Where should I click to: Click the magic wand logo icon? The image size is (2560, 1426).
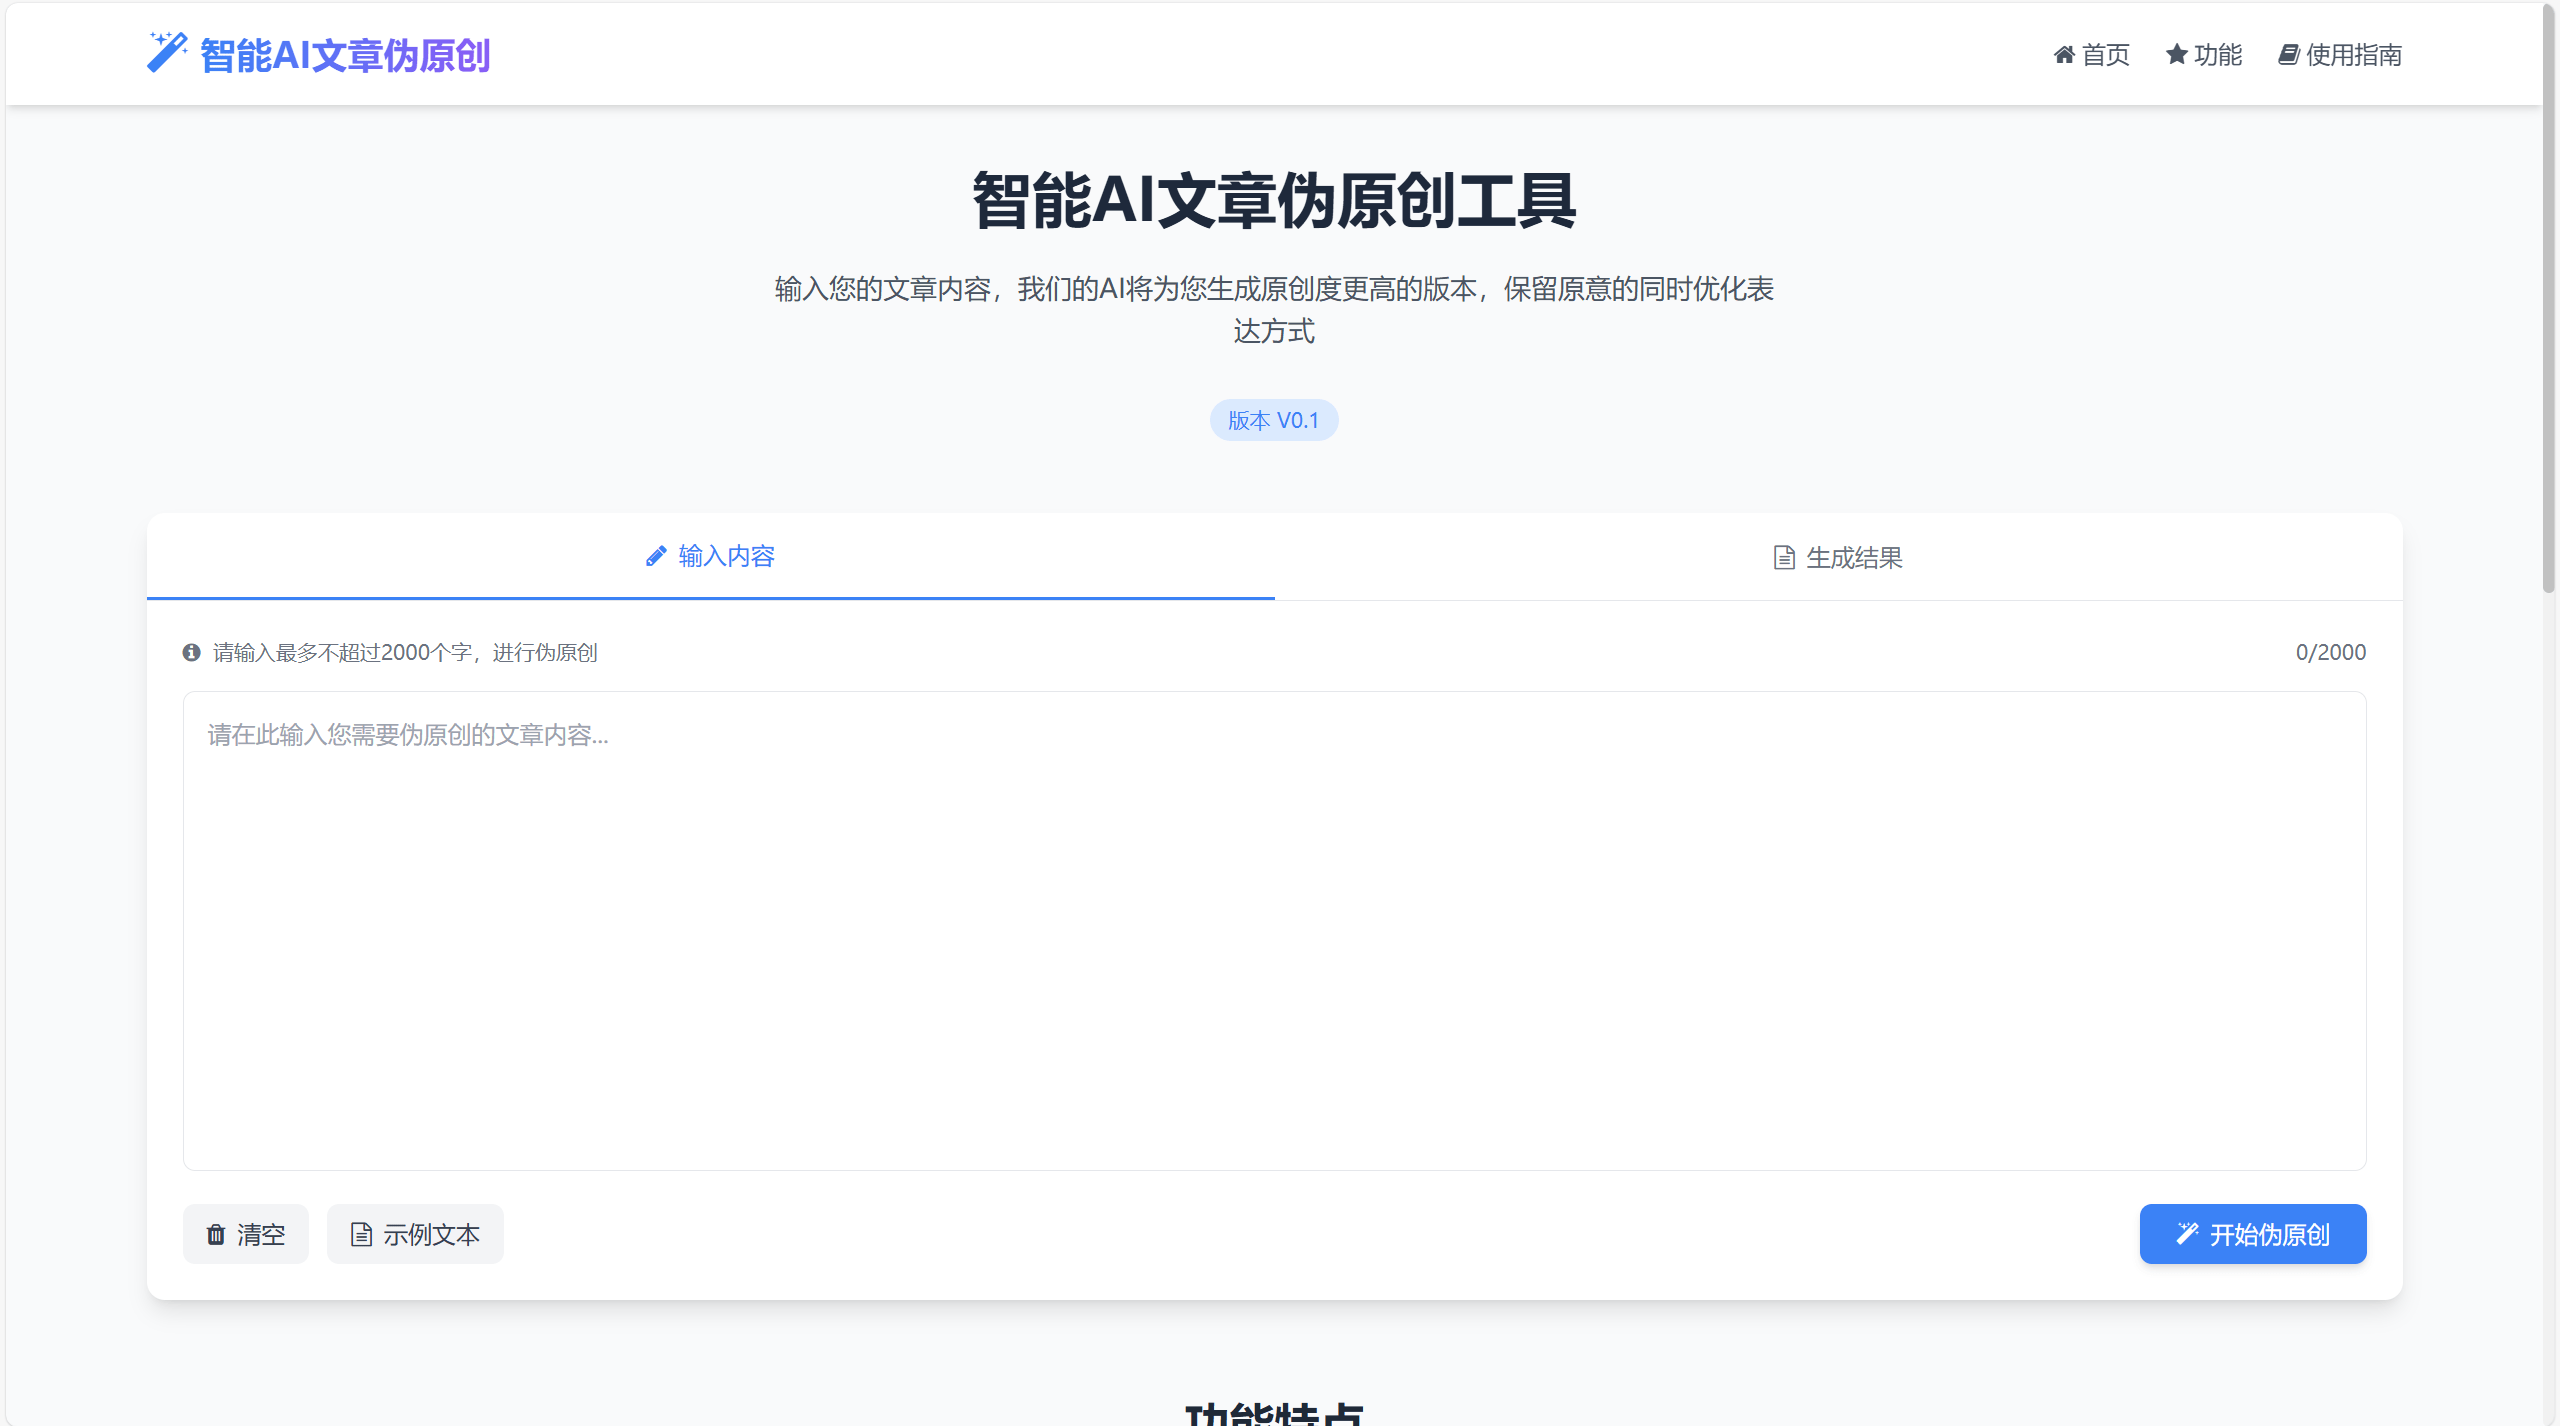(166, 52)
